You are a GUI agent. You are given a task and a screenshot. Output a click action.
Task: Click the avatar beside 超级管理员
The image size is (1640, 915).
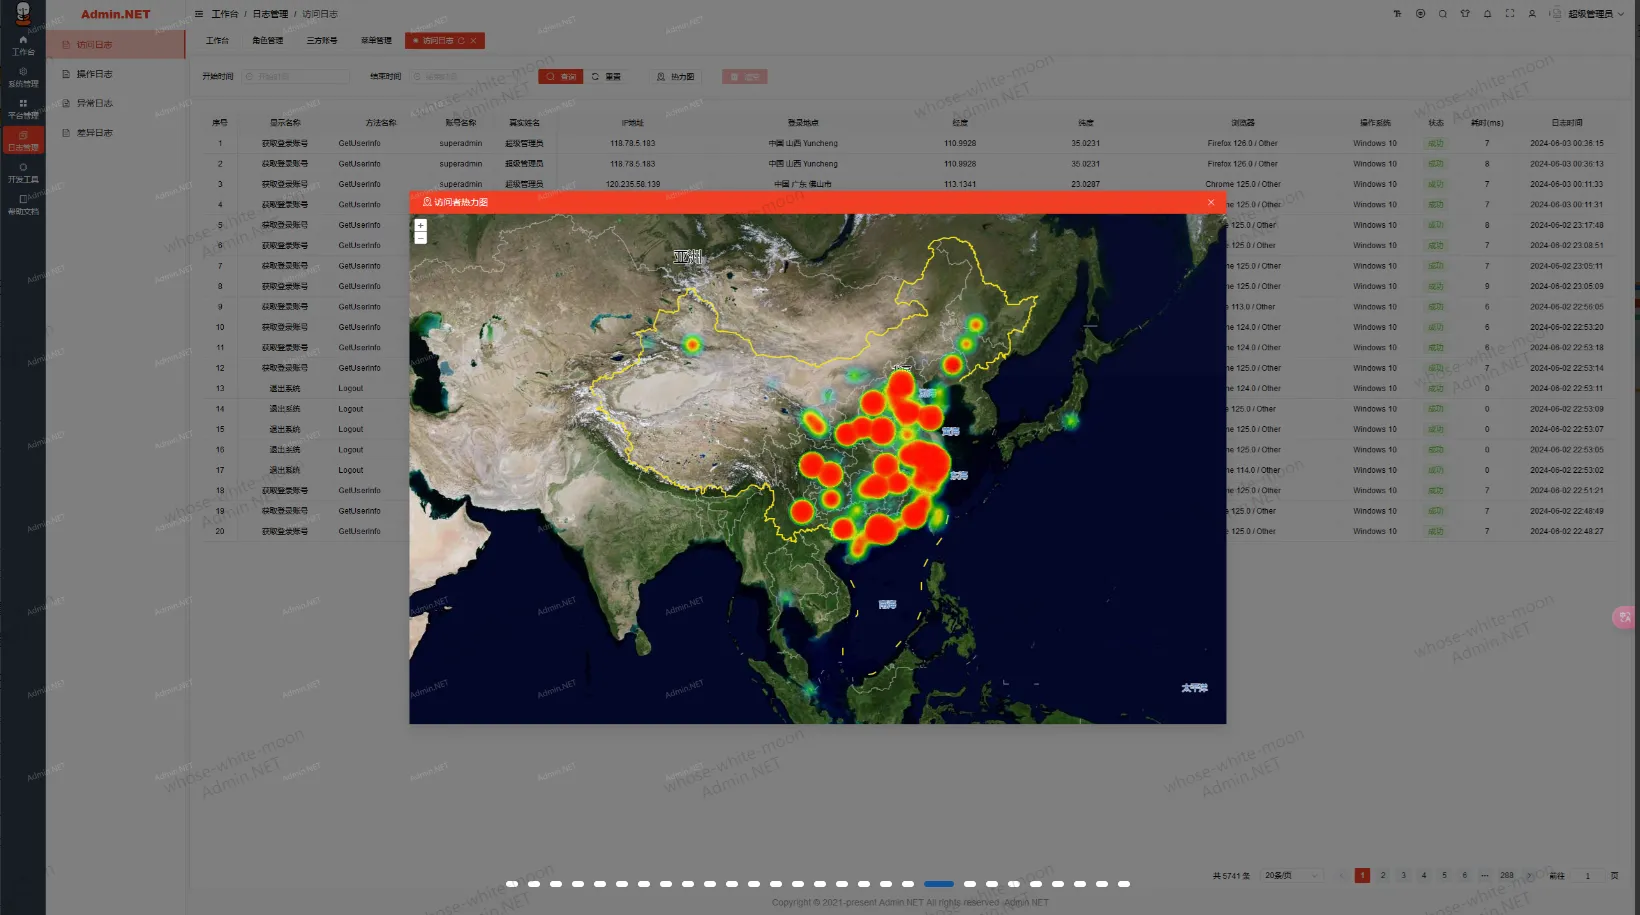point(1555,14)
